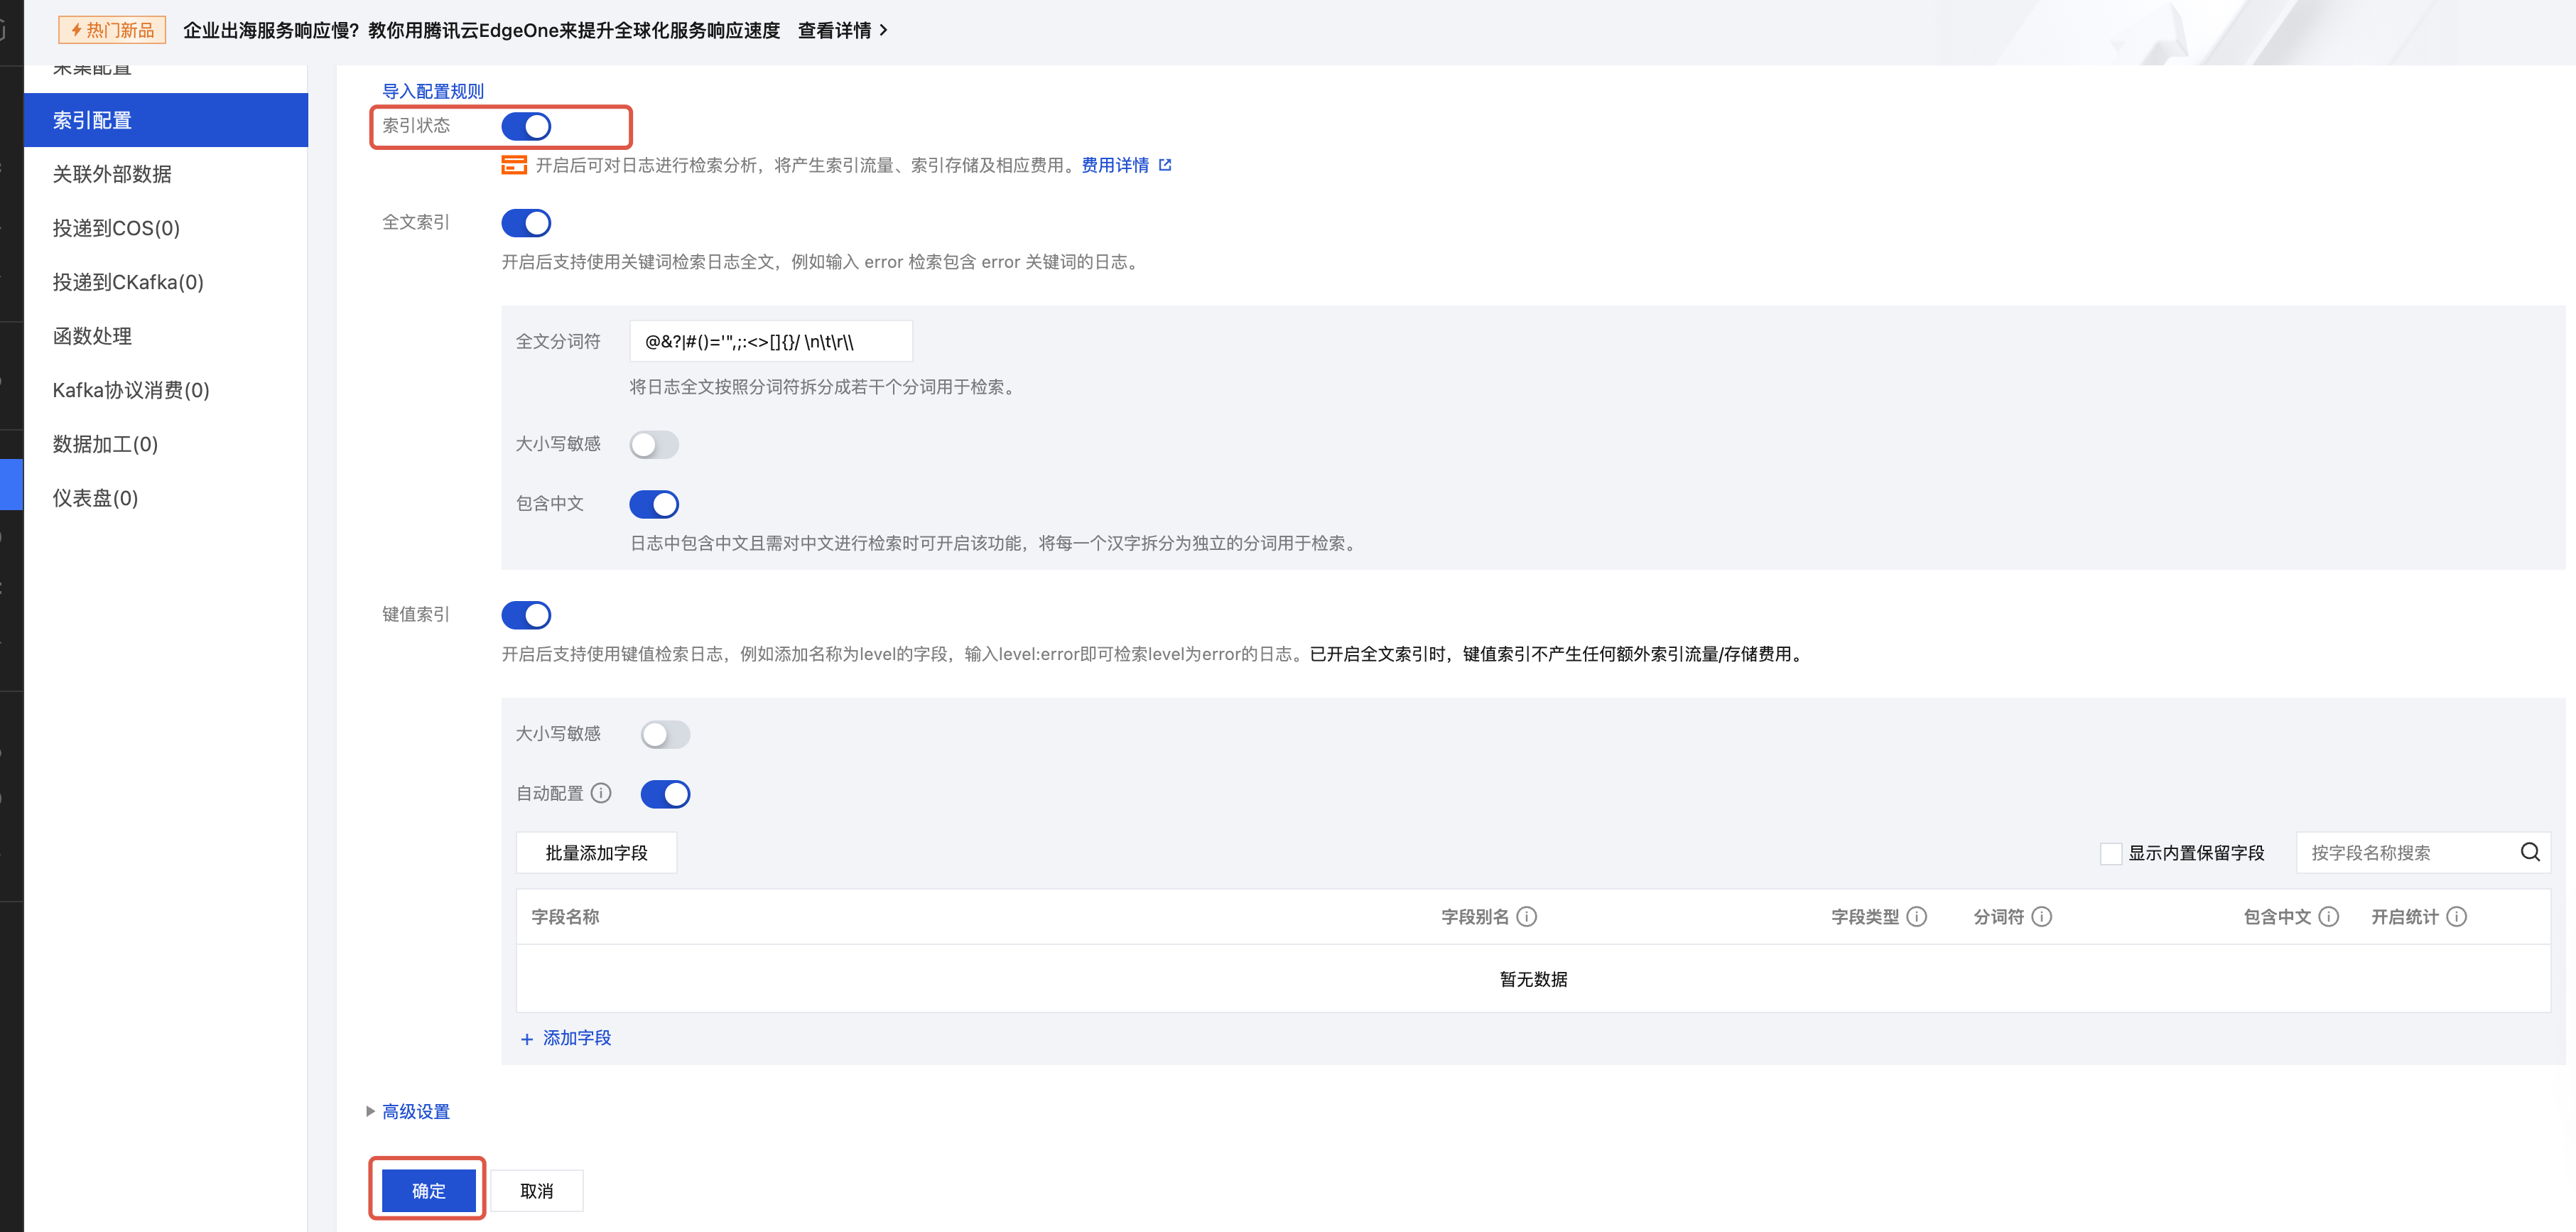Click the info icon next to 自动配置

click(601, 793)
